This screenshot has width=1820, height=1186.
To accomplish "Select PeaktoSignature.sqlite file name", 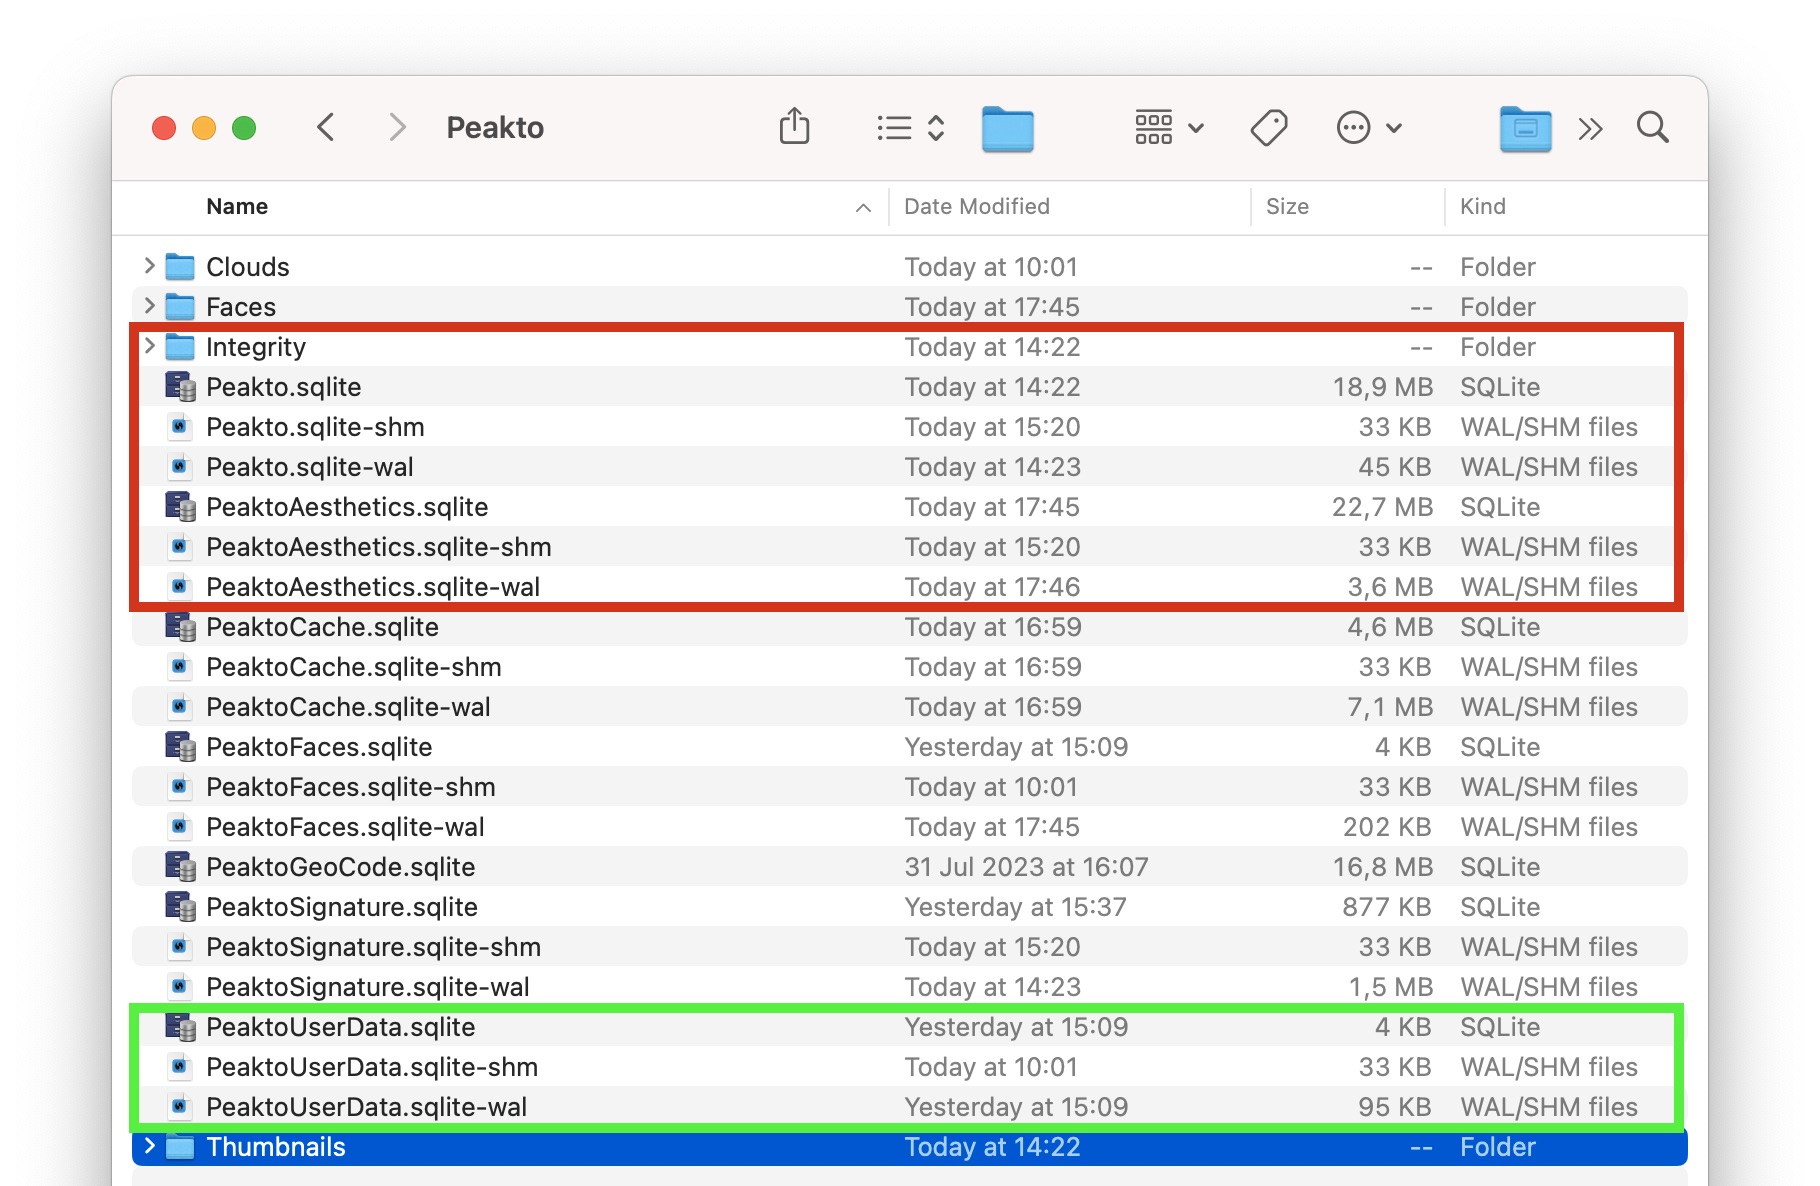I will click(x=342, y=907).
